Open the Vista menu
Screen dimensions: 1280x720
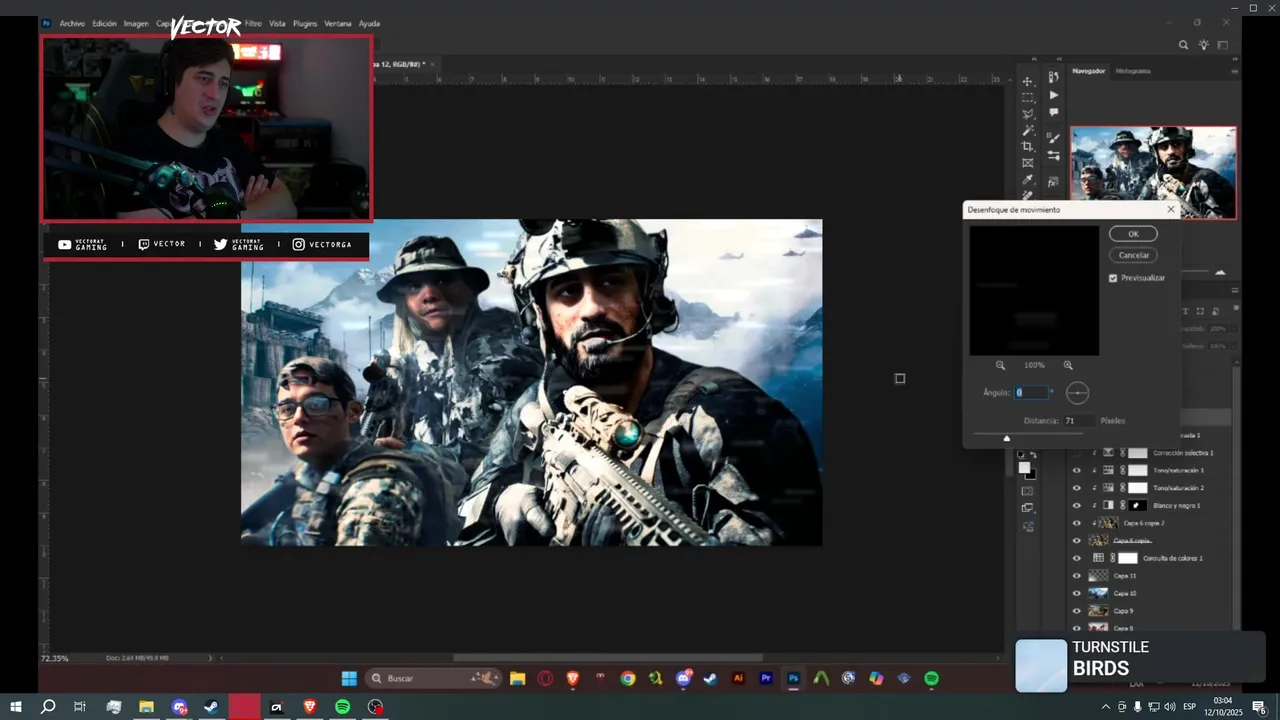pyautogui.click(x=277, y=23)
